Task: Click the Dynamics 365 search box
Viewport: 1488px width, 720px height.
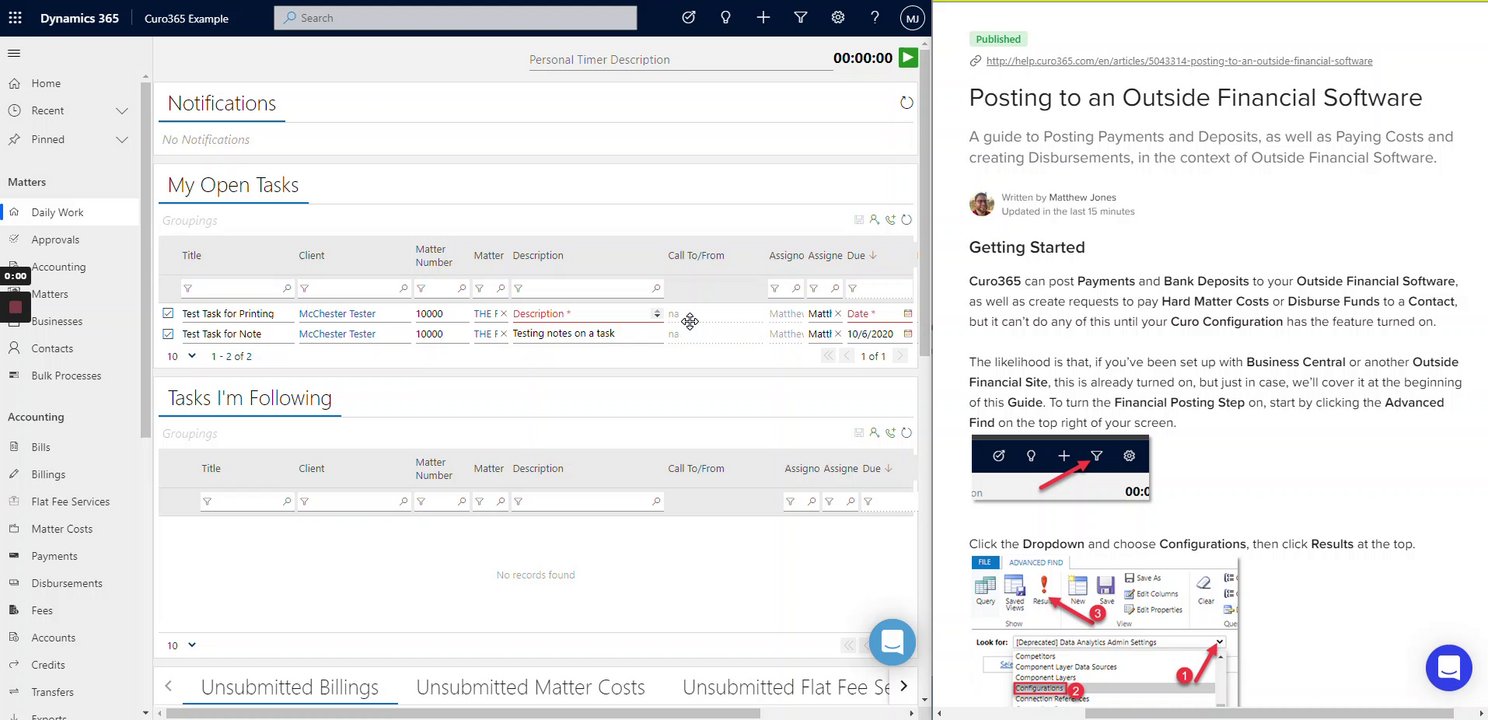Action: click(455, 18)
